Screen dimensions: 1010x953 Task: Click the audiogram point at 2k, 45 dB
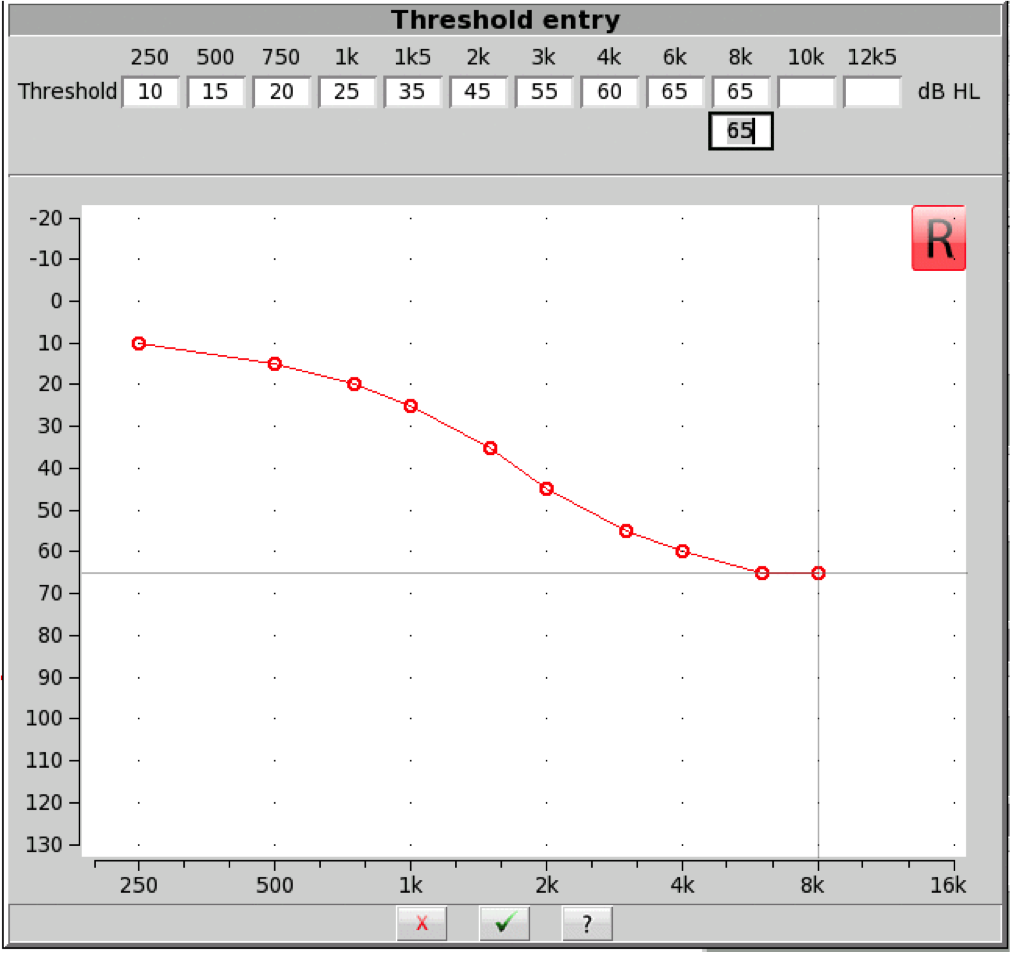click(546, 489)
